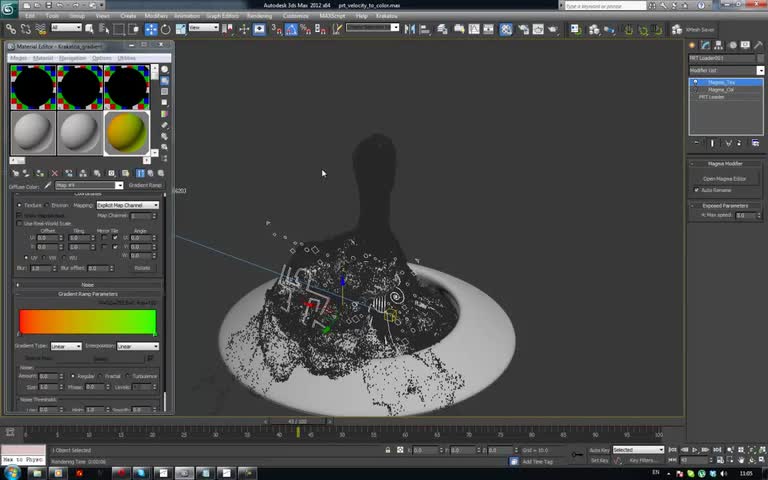
Task: Open the Rendering menu
Action: (x=259, y=16)
